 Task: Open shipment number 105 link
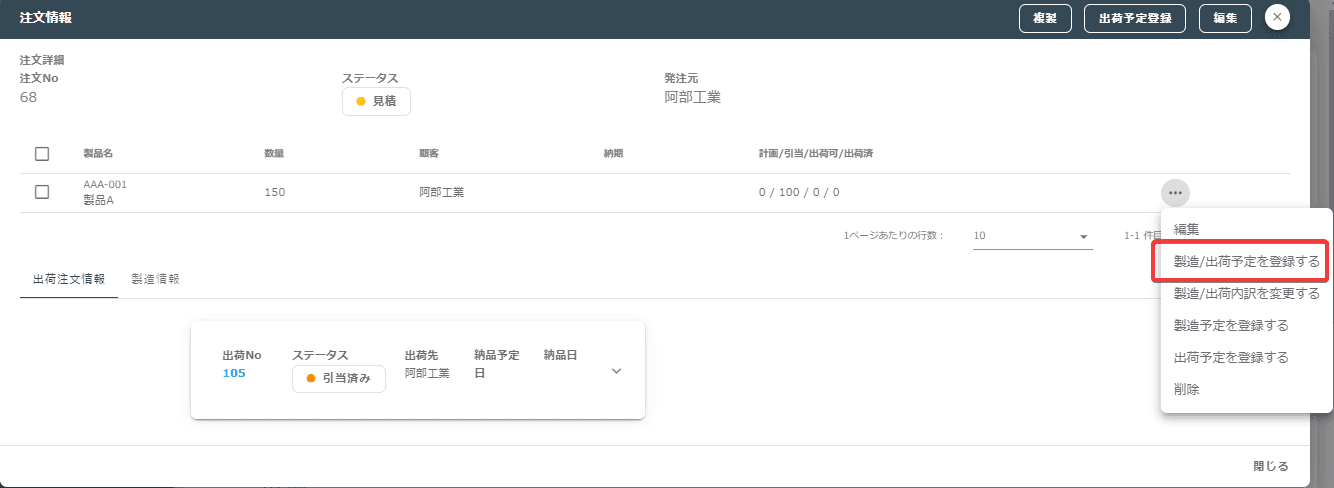coord(234,373)
